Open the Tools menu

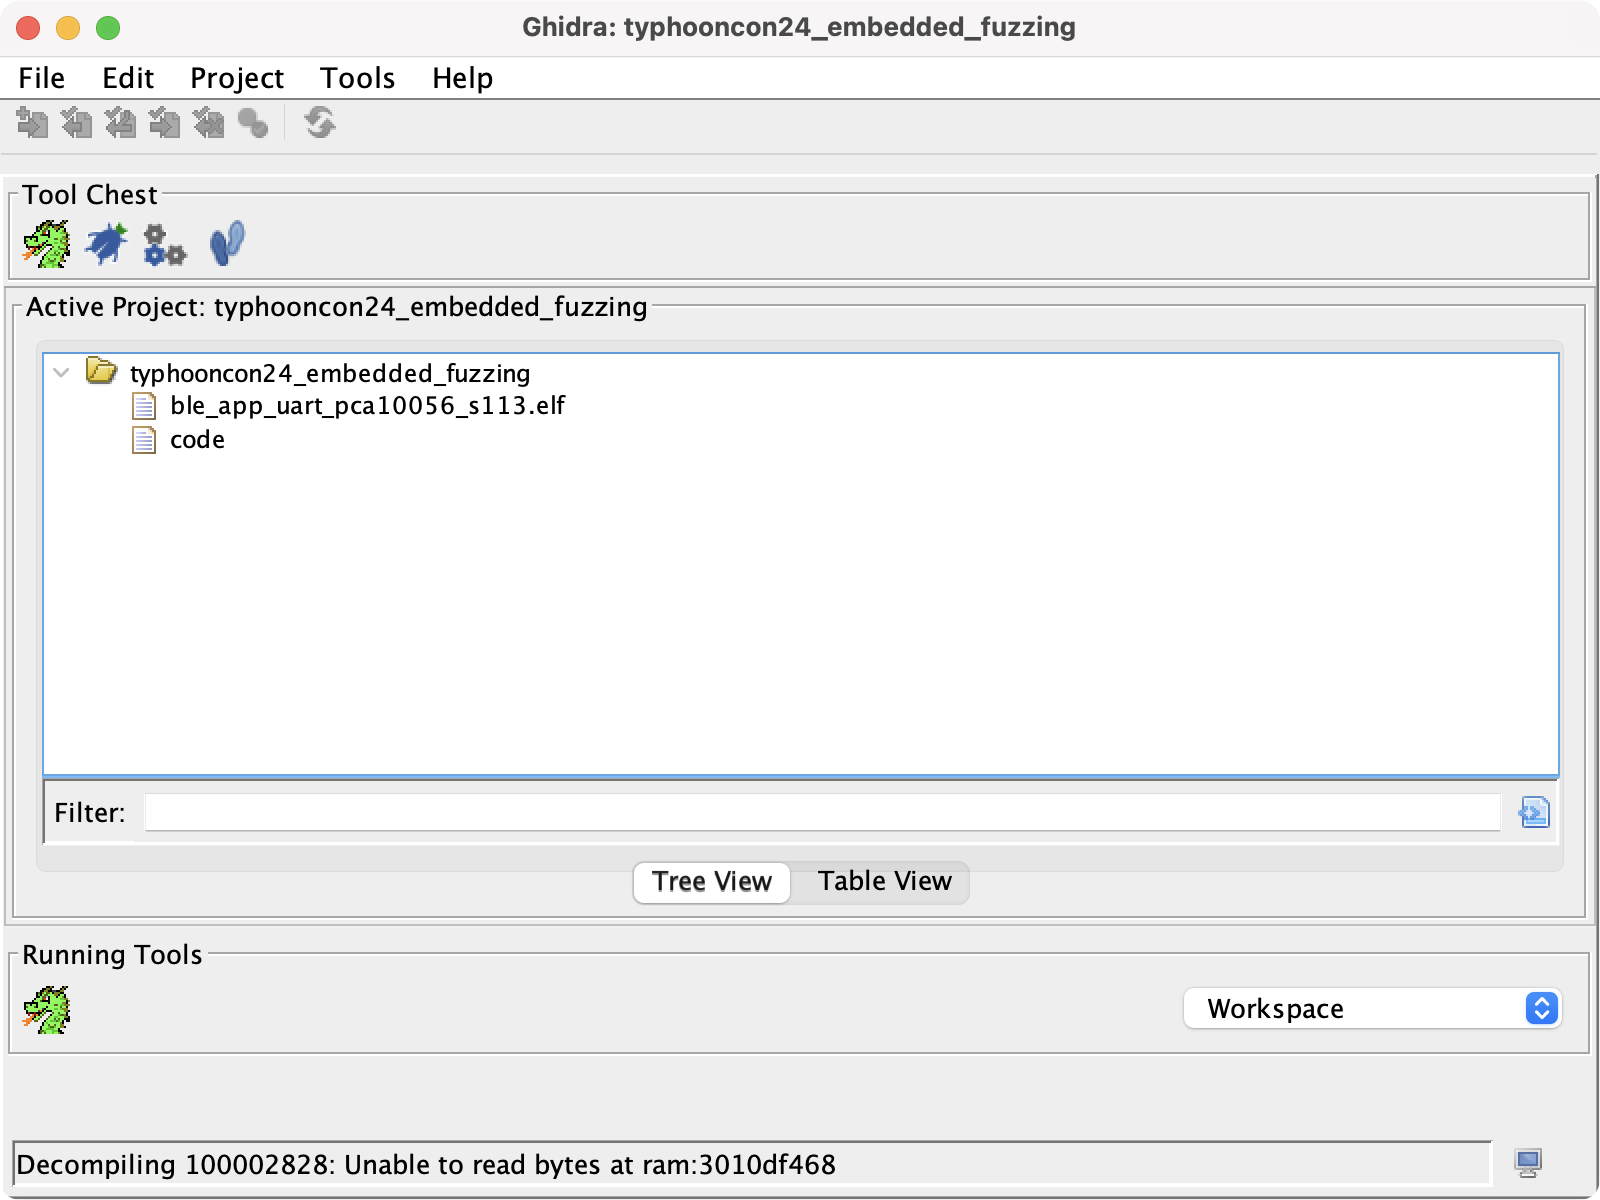tap(357, 78)
